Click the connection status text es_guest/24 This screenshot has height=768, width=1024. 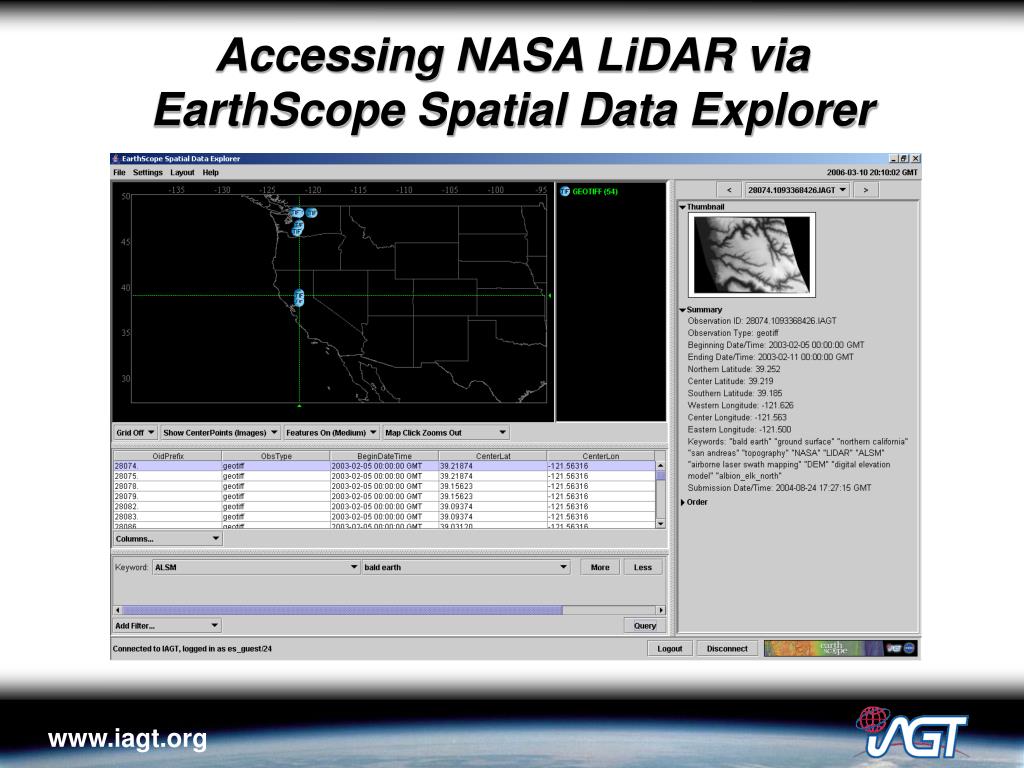(x=192, y=648)
